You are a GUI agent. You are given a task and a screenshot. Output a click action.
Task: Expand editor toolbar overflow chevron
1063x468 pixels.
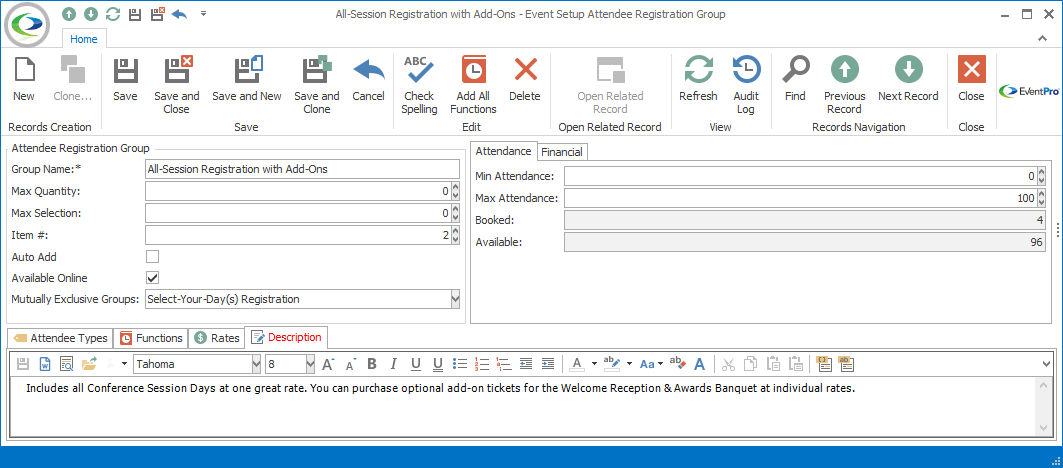(x=1045, y=364)
